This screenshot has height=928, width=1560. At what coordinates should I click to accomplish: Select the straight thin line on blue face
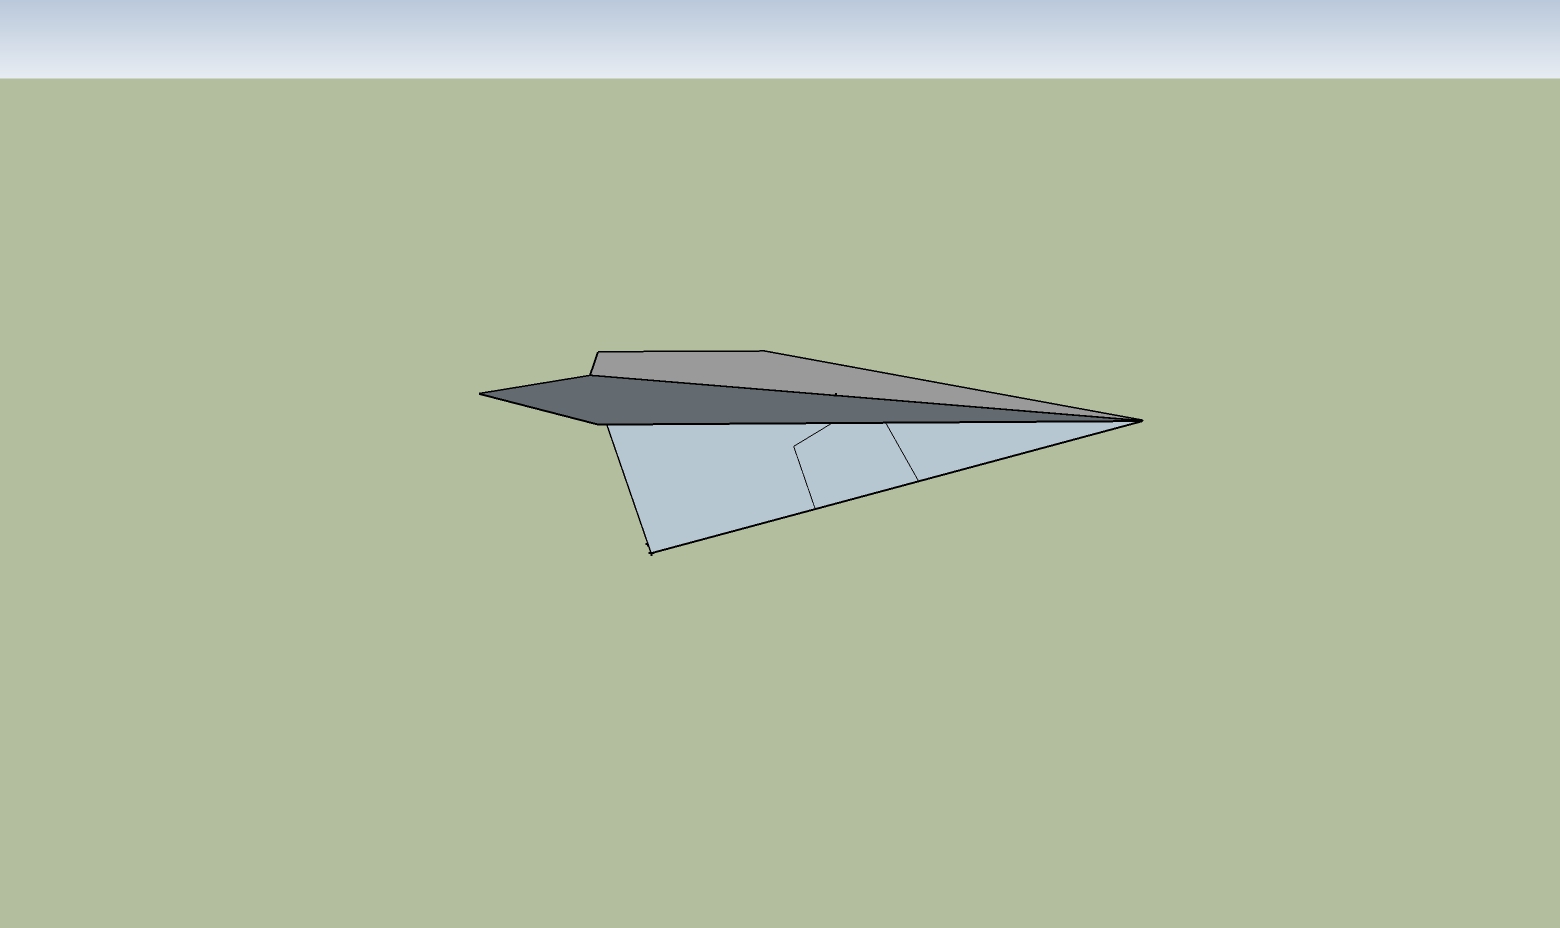pyautogui.click(x=901, y=452)
